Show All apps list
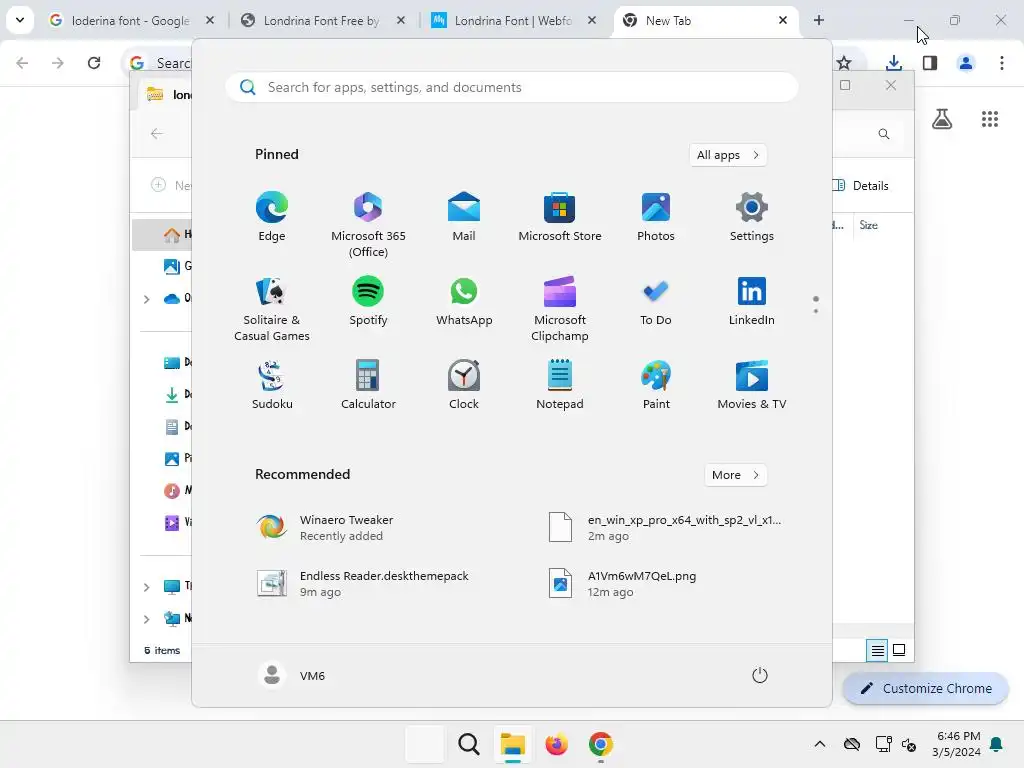Viewport: 1024px width, 768px height. (x=728, y=155)
